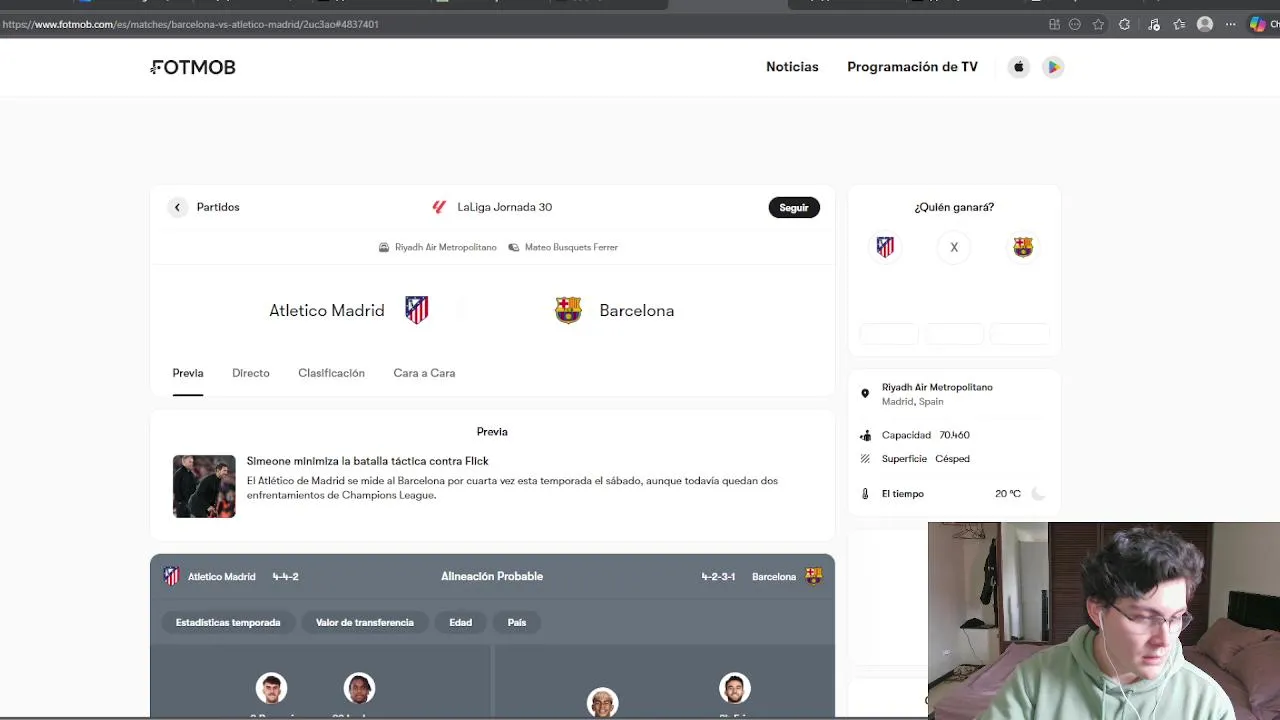Open browser extensions puzzle icon
This screenshot has height=720, width=1280.
point(1124,24)
